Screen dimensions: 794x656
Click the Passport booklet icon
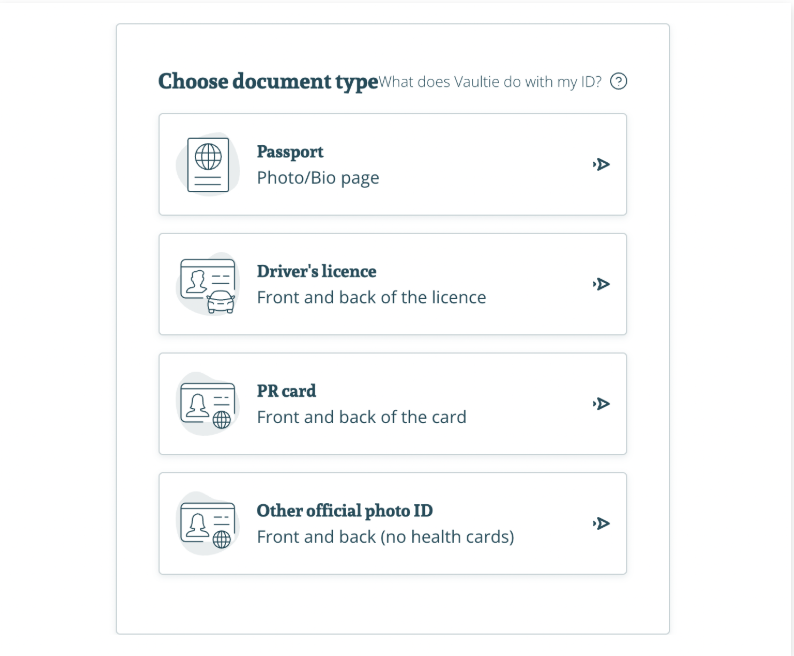(208, 165)
